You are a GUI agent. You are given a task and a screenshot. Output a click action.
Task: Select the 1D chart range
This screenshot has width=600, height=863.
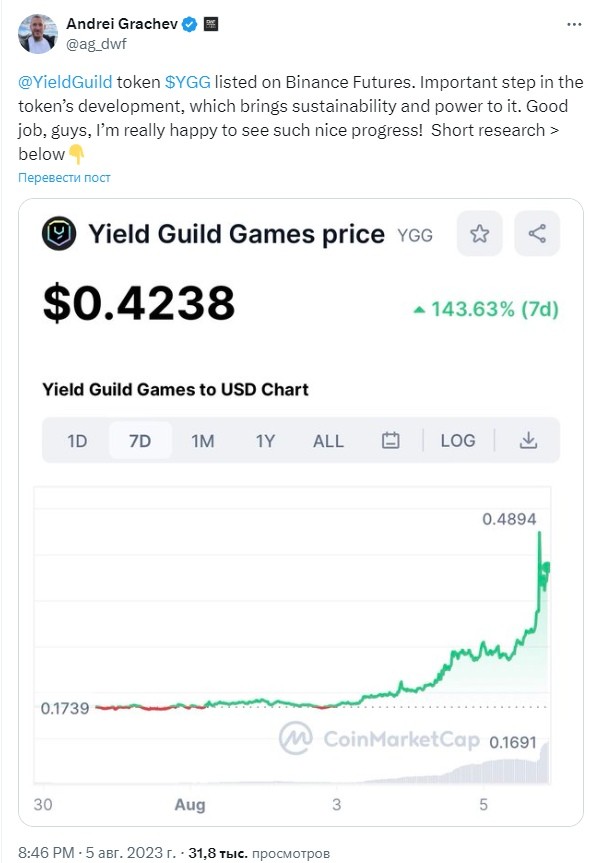[77, 441]
